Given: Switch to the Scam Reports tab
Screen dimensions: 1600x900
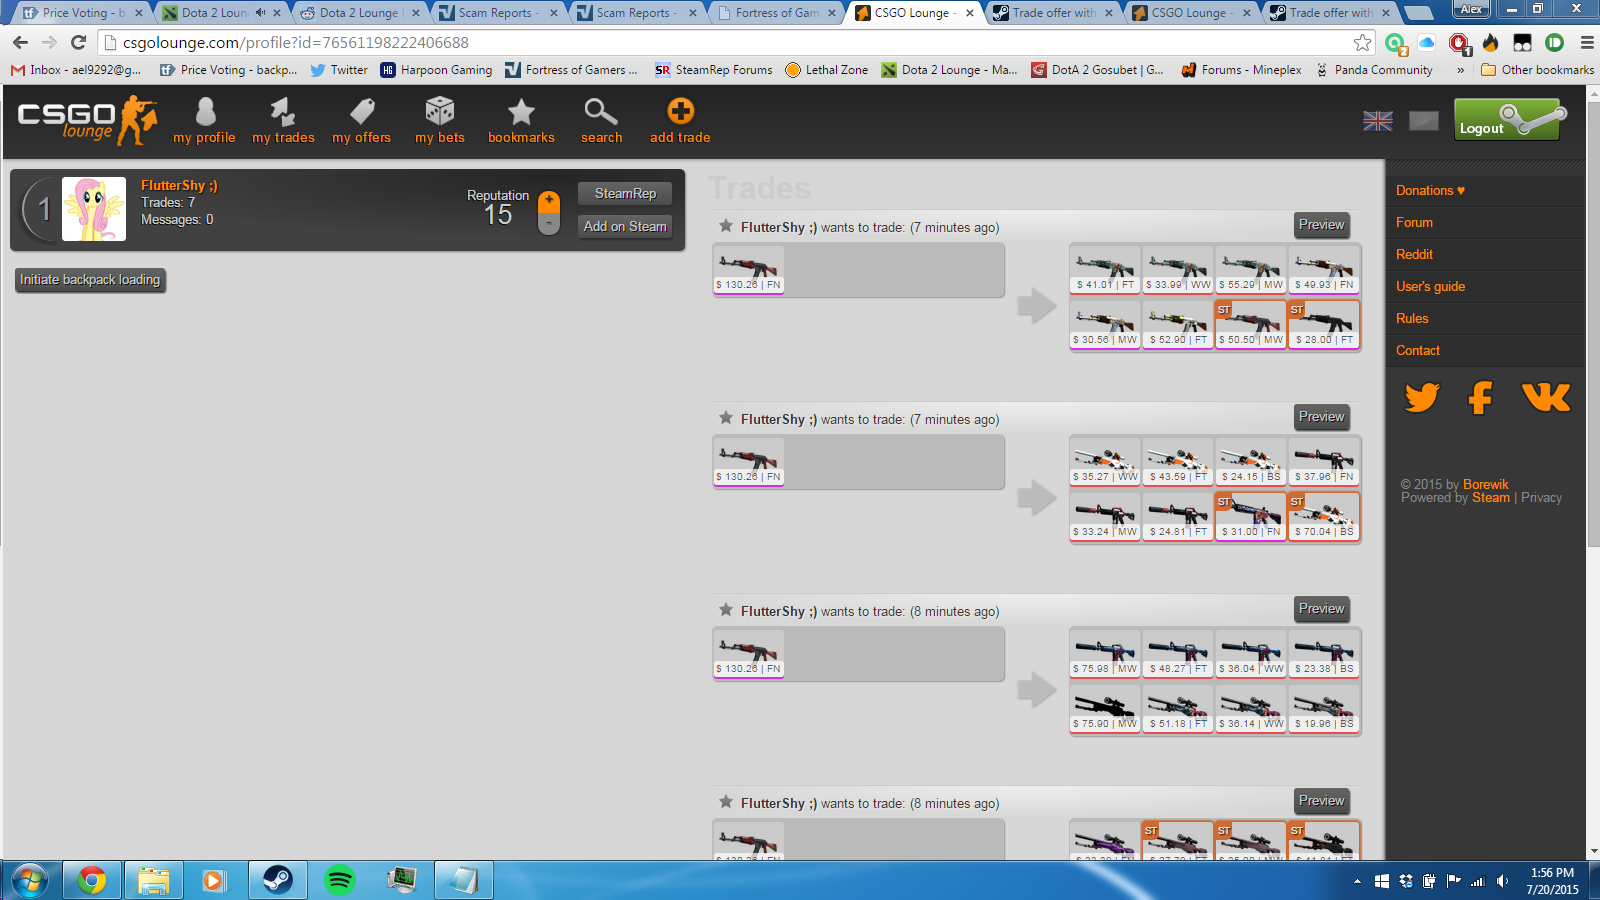Looking at the screenshot, I should 496,13.
